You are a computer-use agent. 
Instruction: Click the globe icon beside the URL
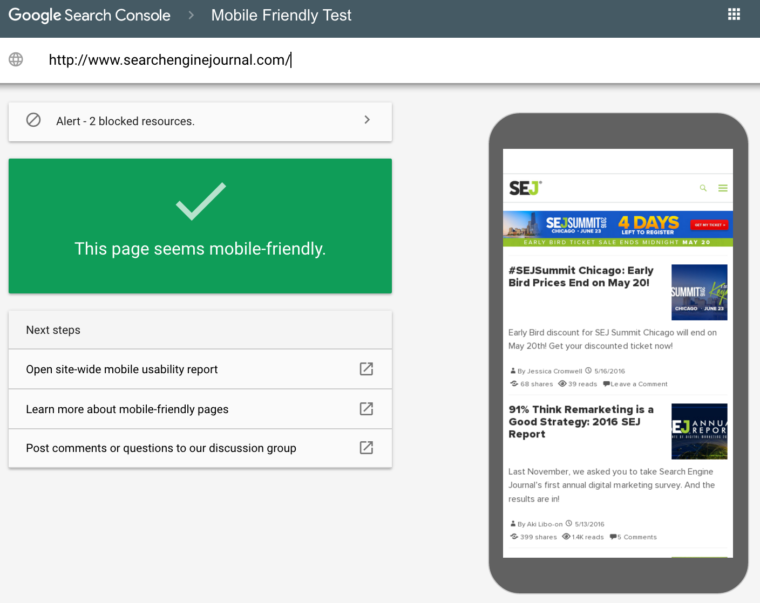16,60
